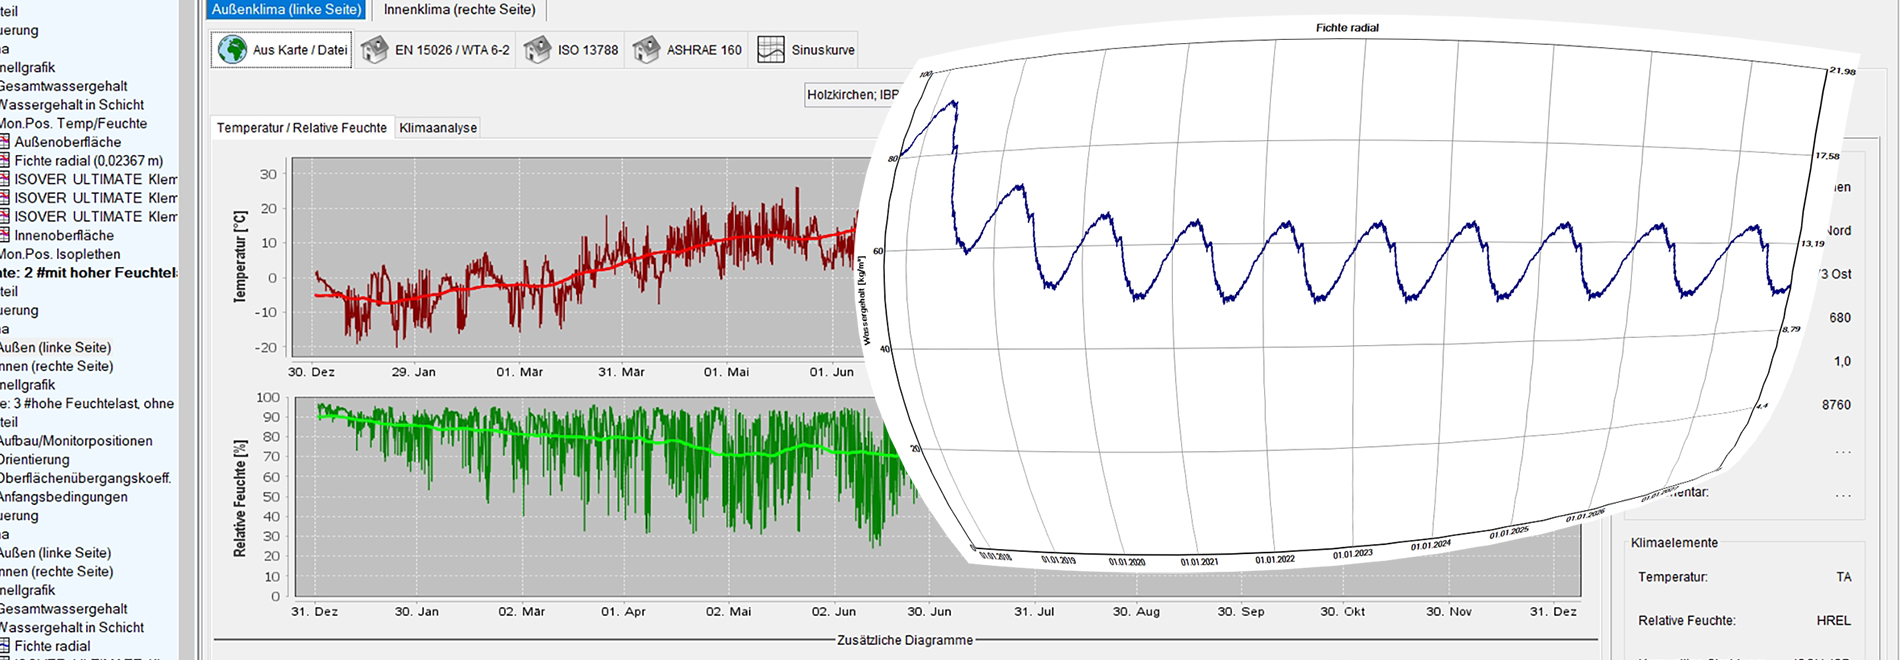This screenshot has height=660, width=1900.
Task: Click the Holzkirchen; IBP location field
Action: tap(852, 95)
